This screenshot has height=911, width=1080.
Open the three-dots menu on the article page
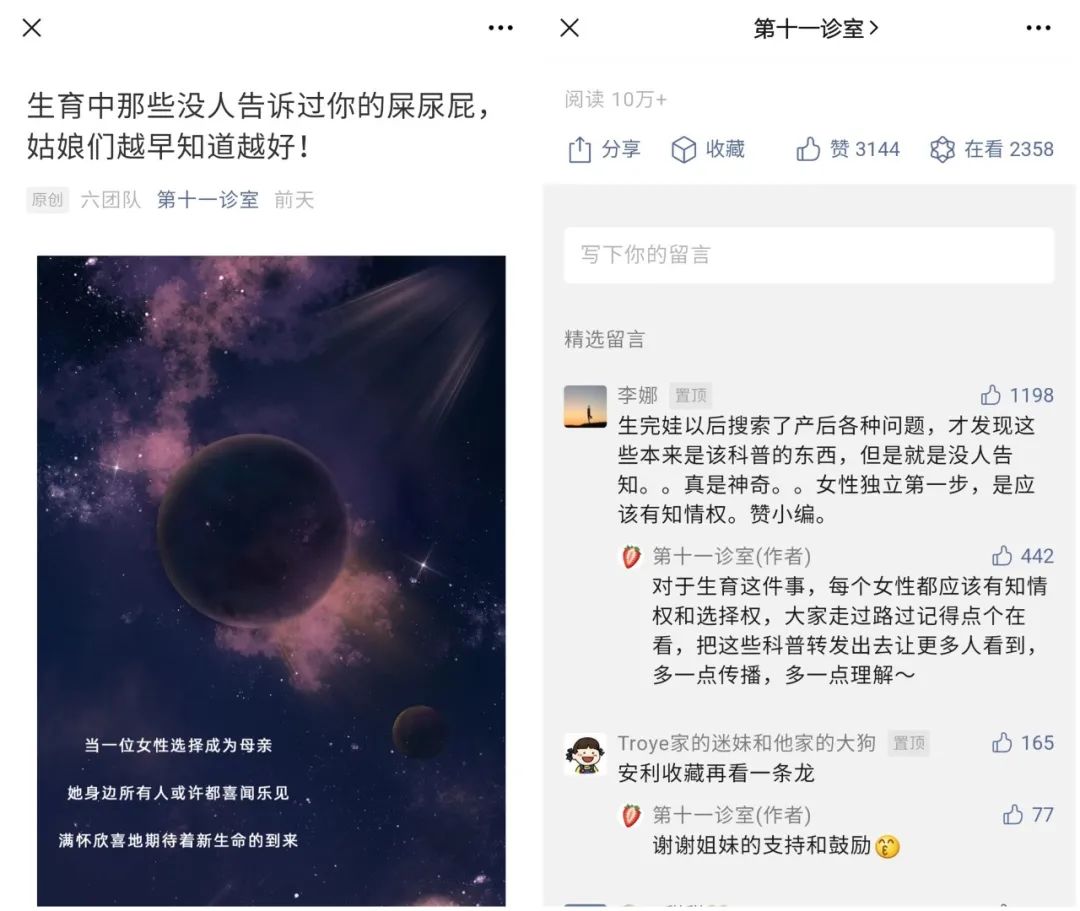click(500, 28)
